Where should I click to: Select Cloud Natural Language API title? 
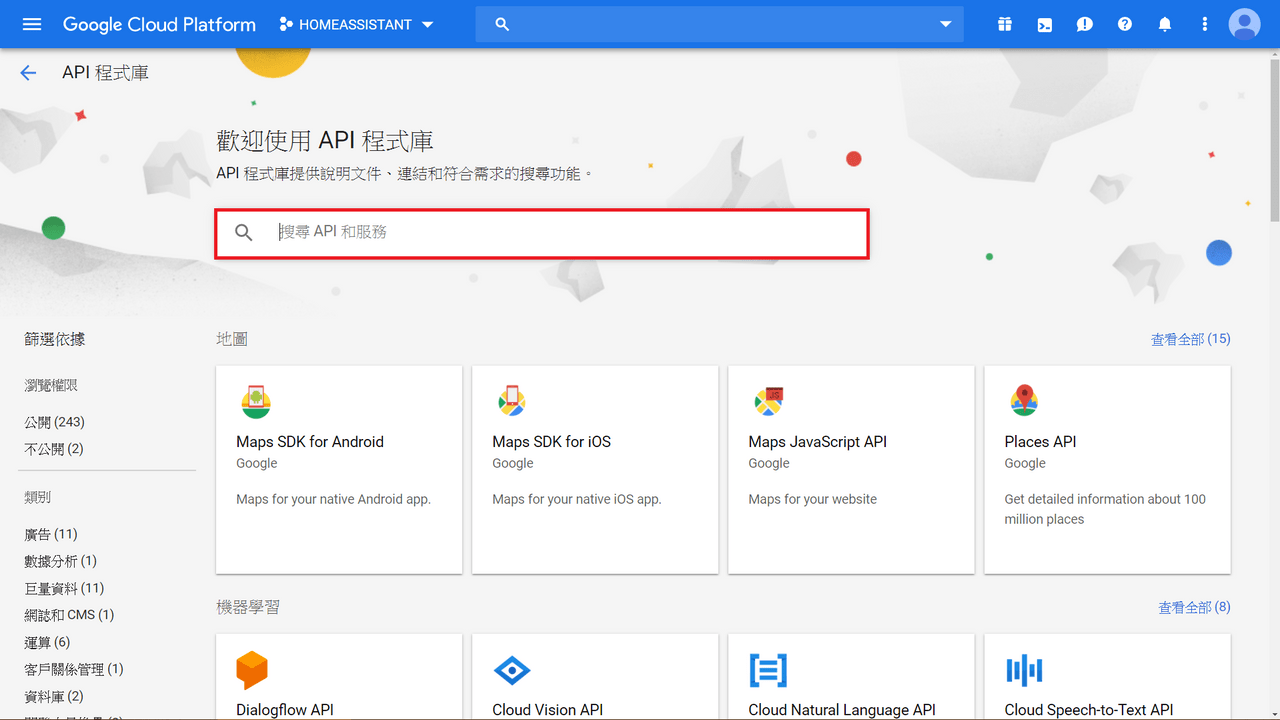[842, 710]
